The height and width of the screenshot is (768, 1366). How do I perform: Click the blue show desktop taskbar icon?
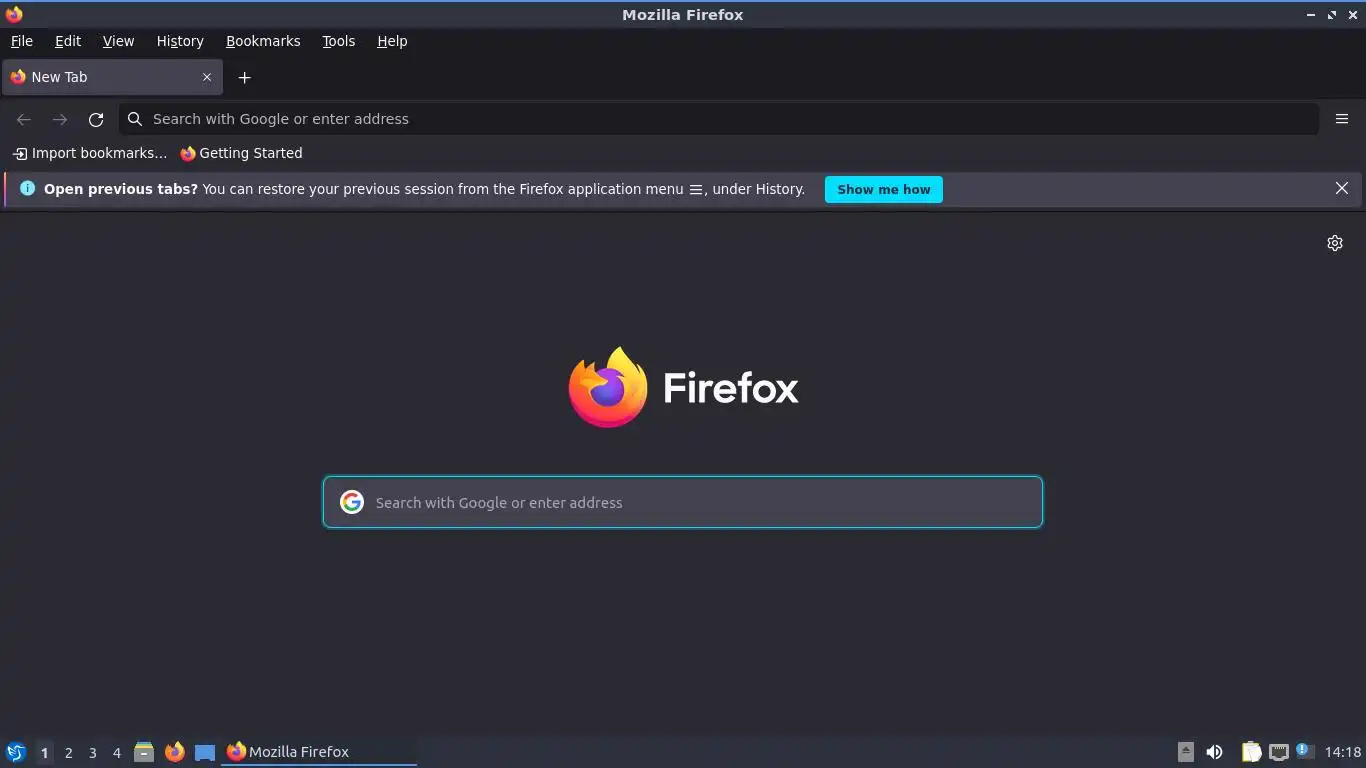205,752
